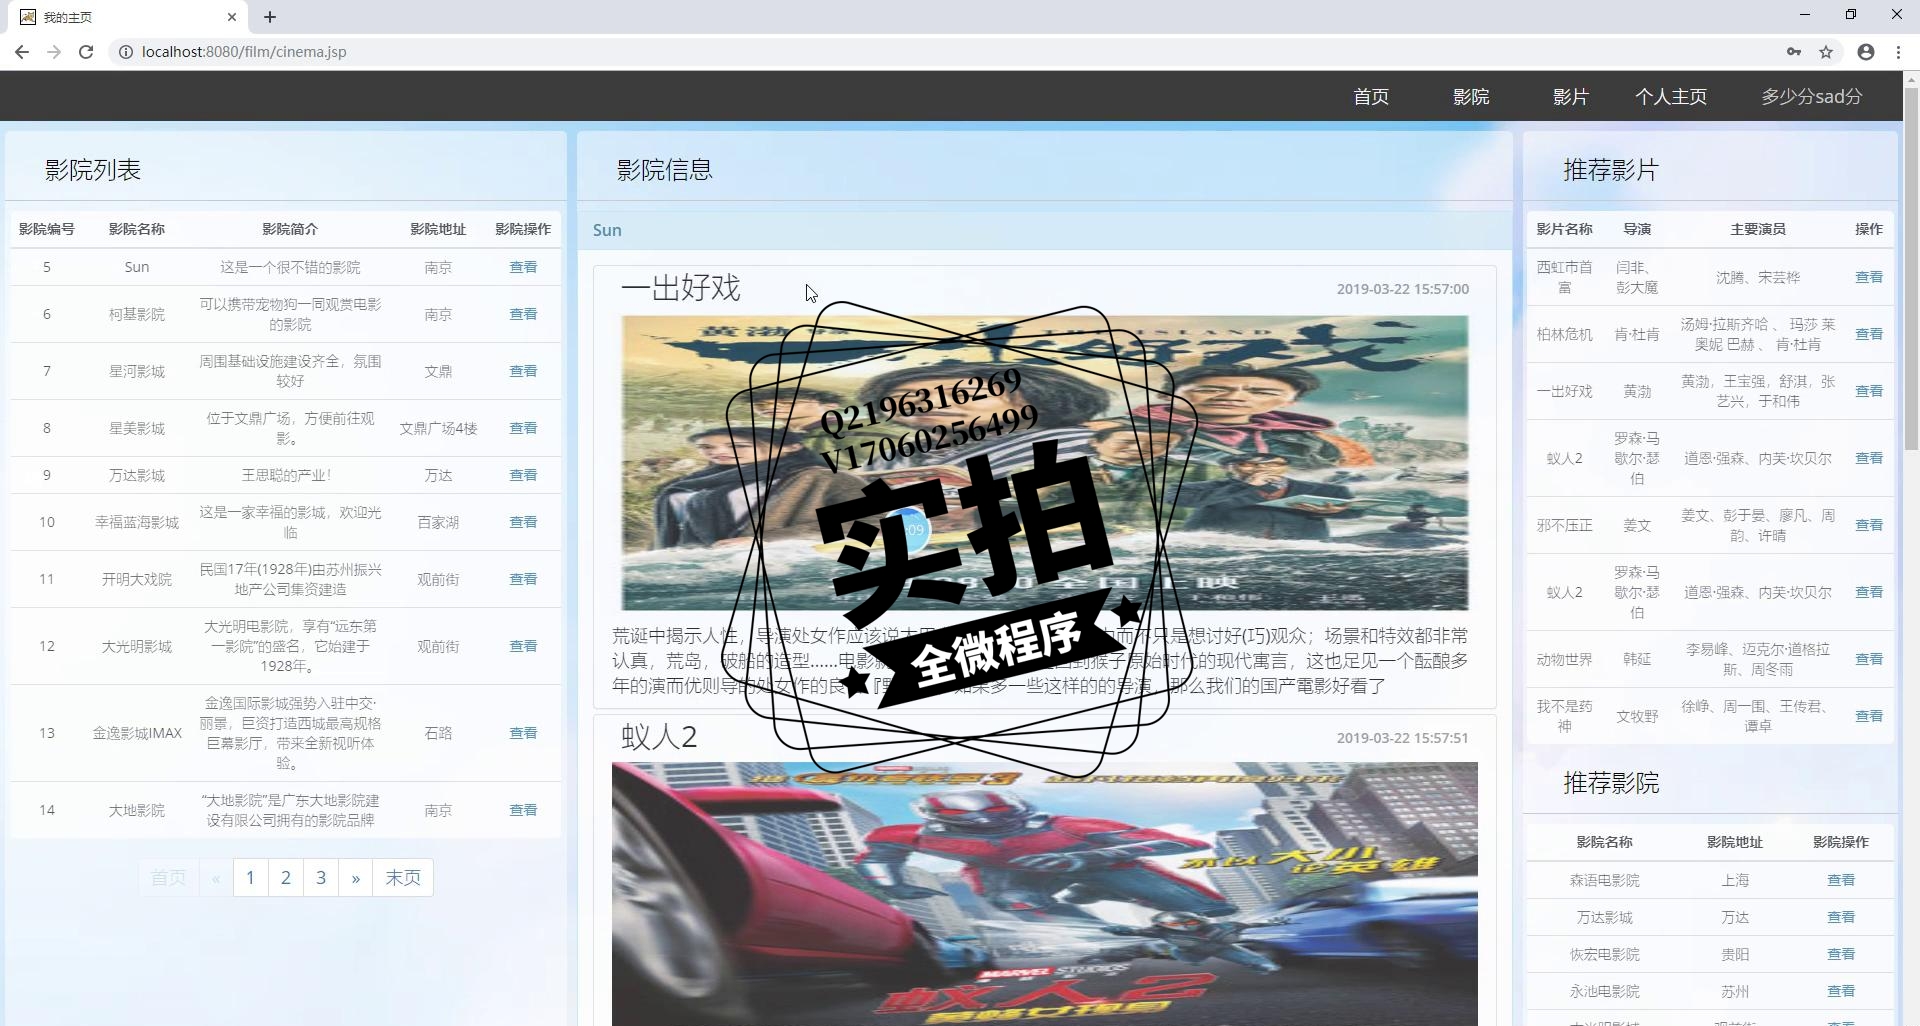Open 影院 navigation item

click(x=1471, y=97)
